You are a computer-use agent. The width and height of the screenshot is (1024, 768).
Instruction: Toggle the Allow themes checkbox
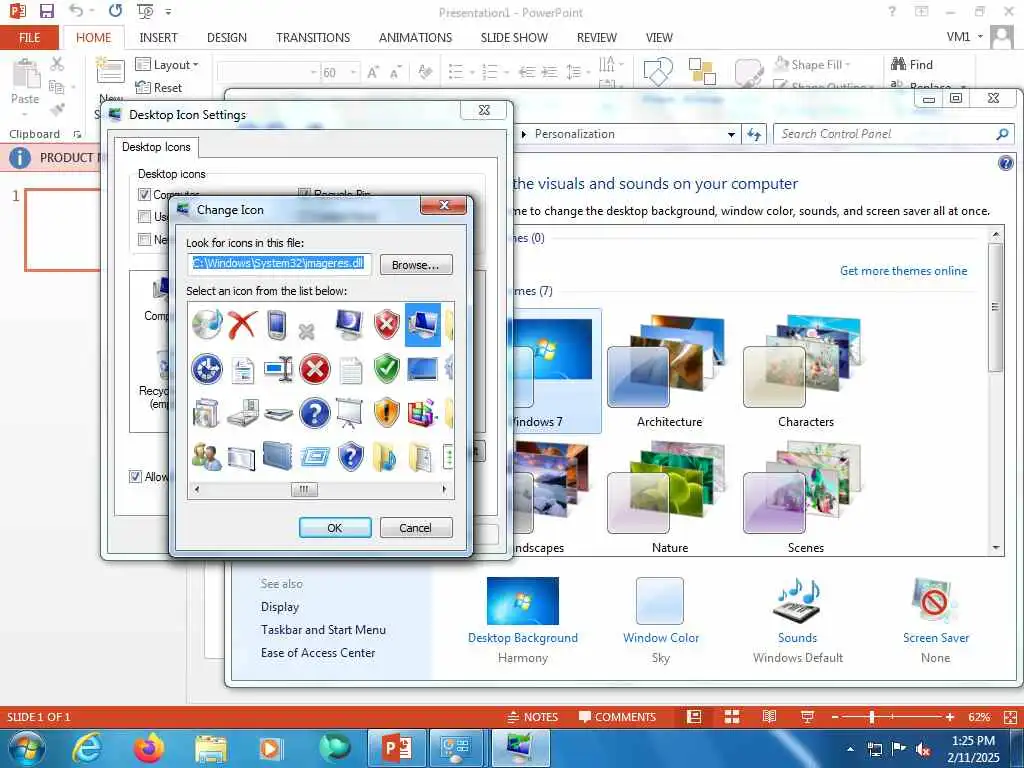pos(135,476)
